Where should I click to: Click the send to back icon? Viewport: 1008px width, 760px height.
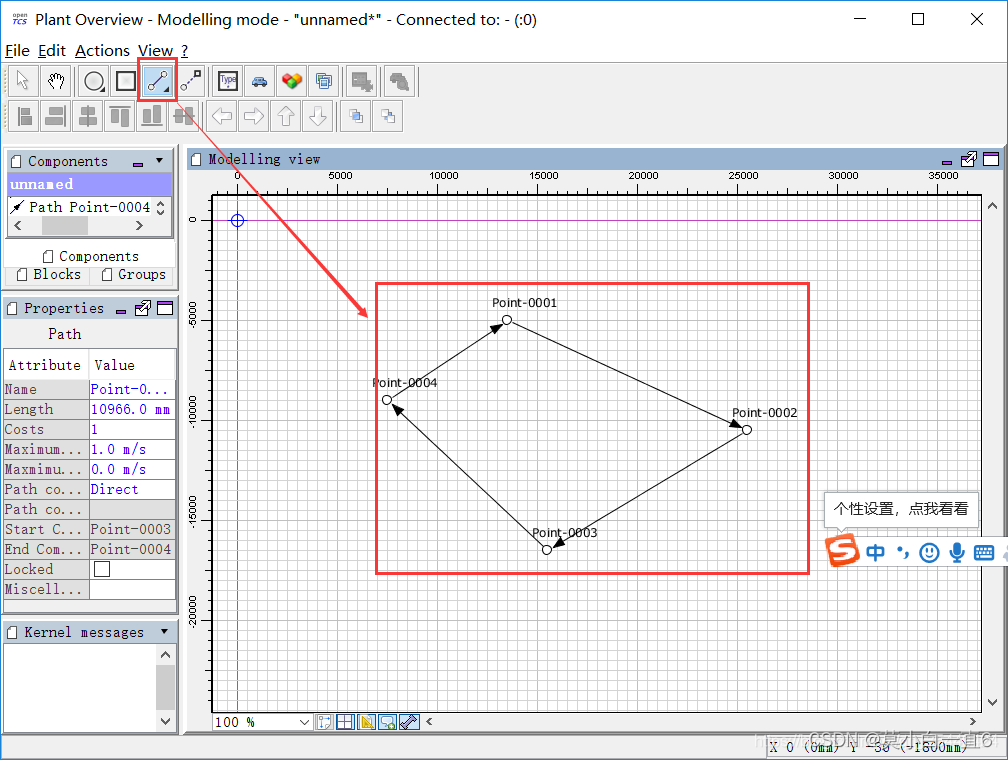pos(388,116)
